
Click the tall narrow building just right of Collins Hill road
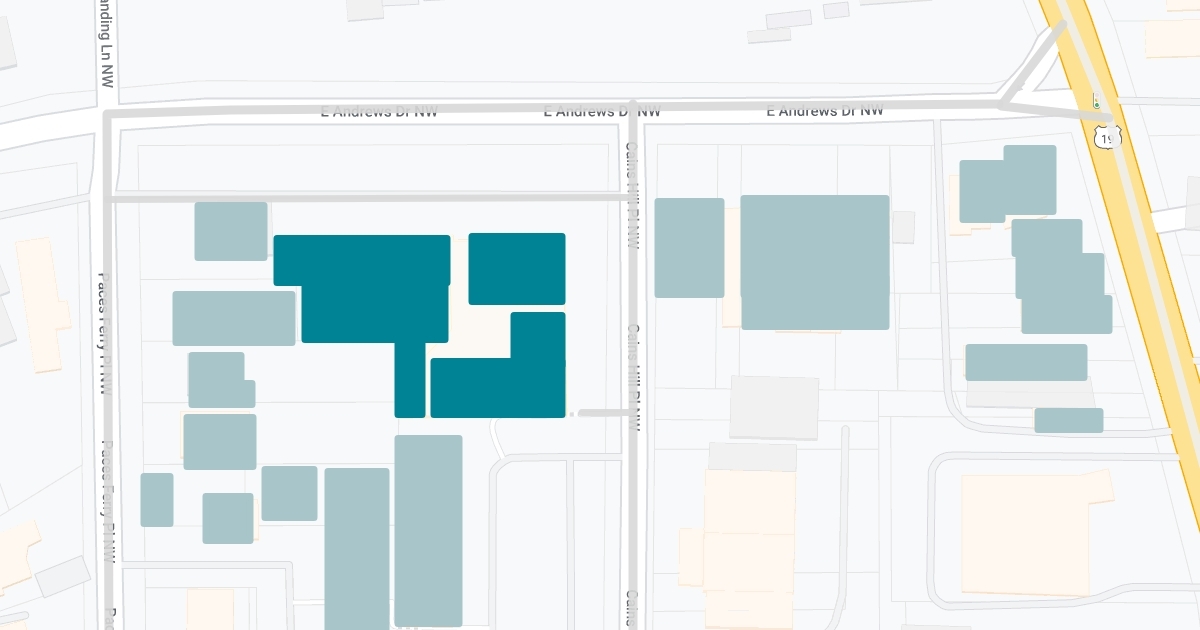pyautogui.click(x=689, y=247)
